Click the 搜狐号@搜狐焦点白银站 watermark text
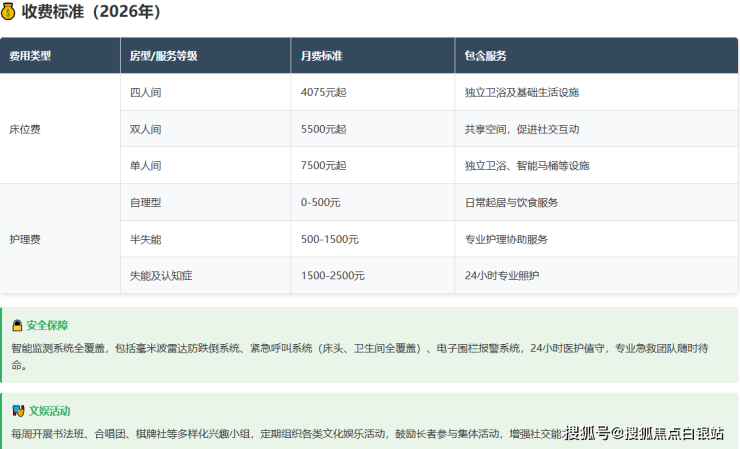The image size is (740, 449). 645,432
